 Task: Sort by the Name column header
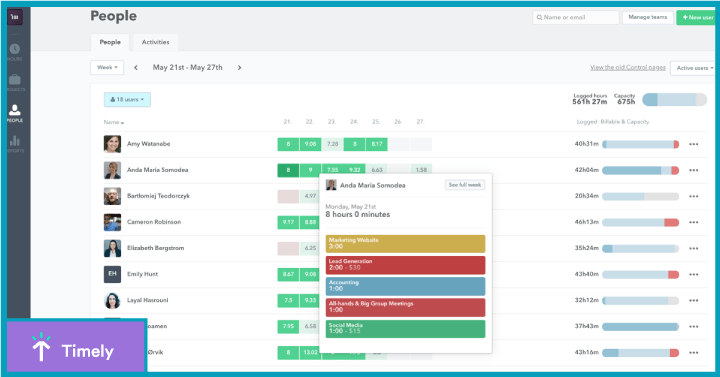pos(113,122)
